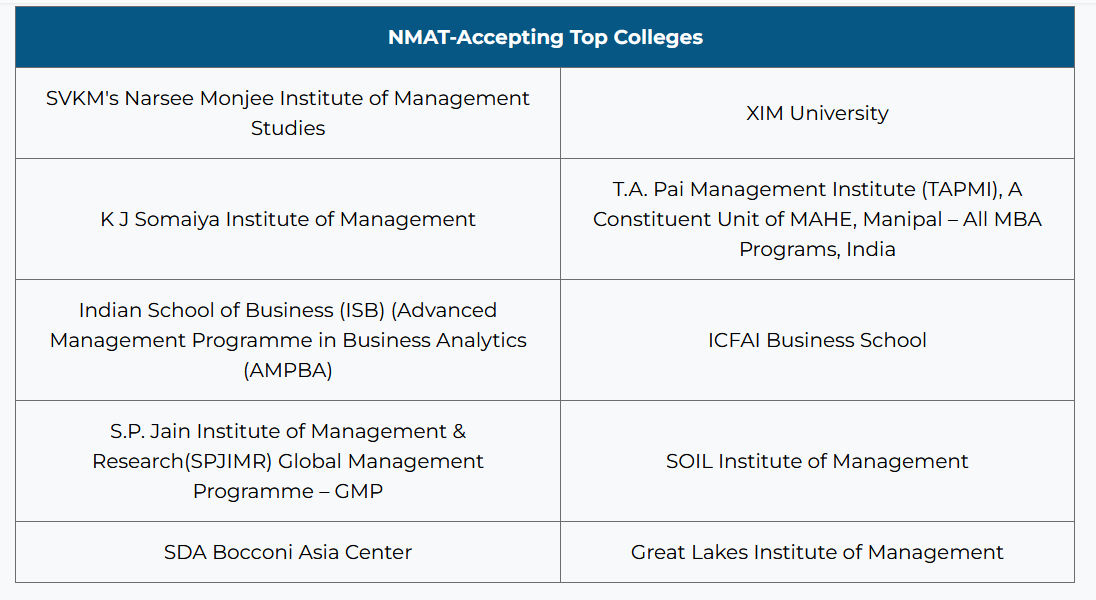Screen dimensions: 1096x600
Task: Click 'Programme – GMP' text line
Action: (x=288, y=491)
